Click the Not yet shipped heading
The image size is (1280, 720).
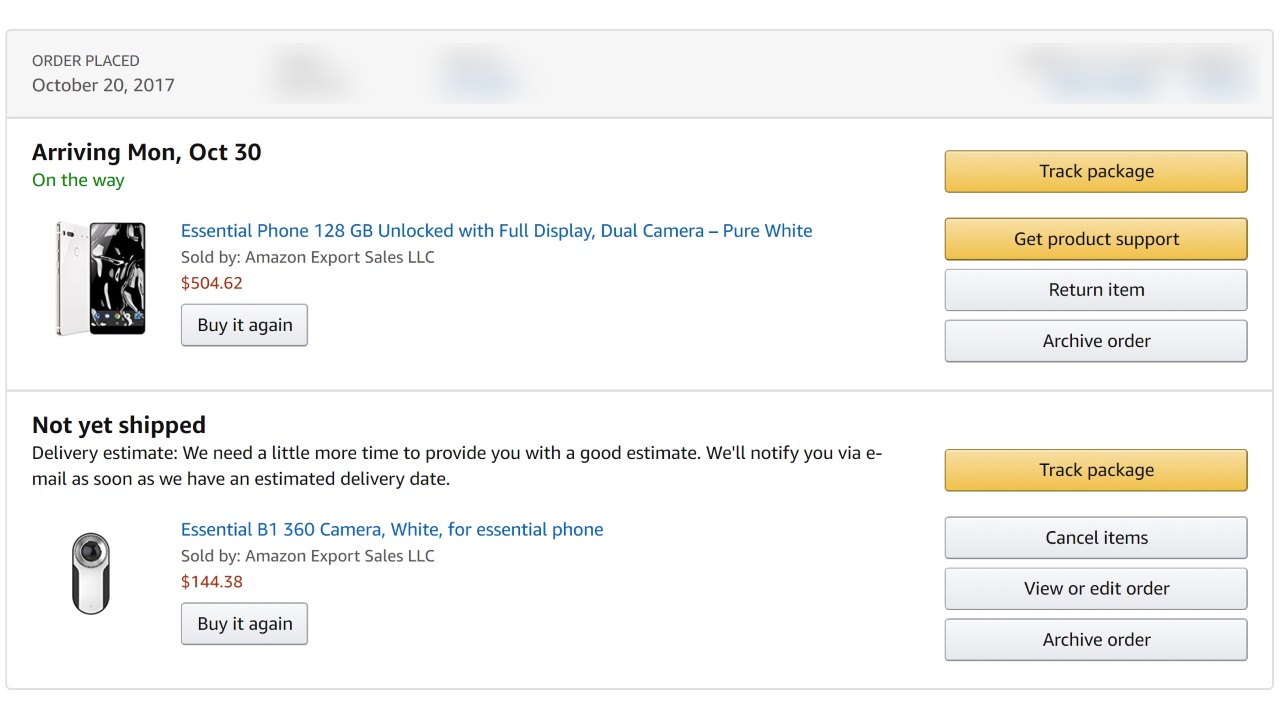coord(119,425)
